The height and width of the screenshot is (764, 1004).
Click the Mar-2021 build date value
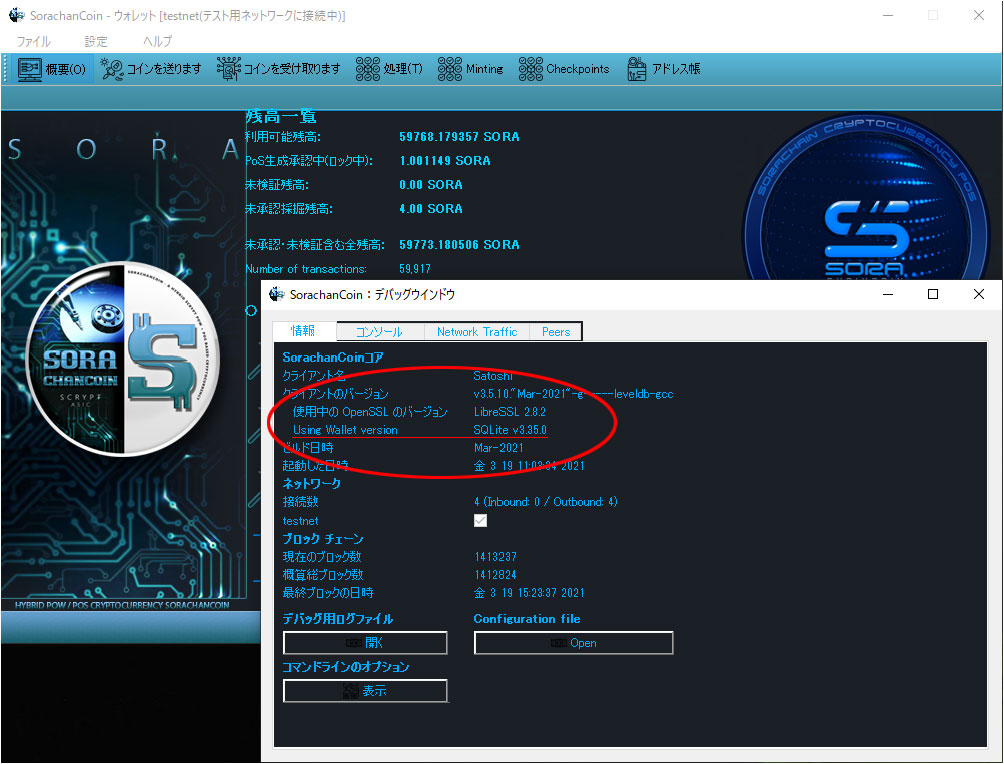[498, 448]
